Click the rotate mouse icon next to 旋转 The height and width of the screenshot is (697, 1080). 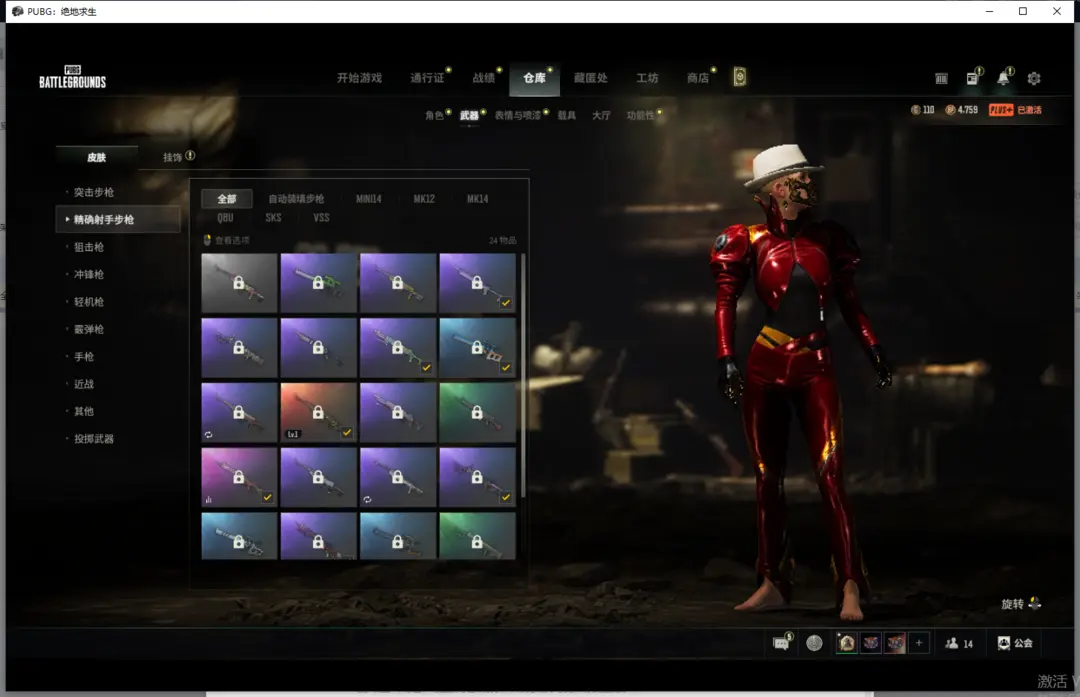point(1035,604)
